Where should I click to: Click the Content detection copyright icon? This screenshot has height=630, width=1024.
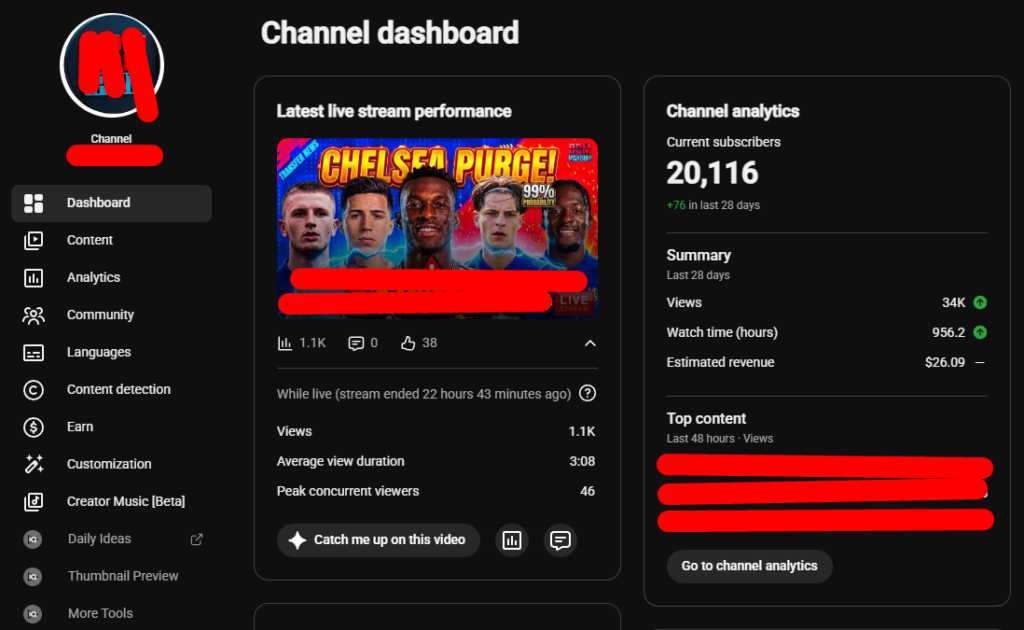click(x=33, y=390)
